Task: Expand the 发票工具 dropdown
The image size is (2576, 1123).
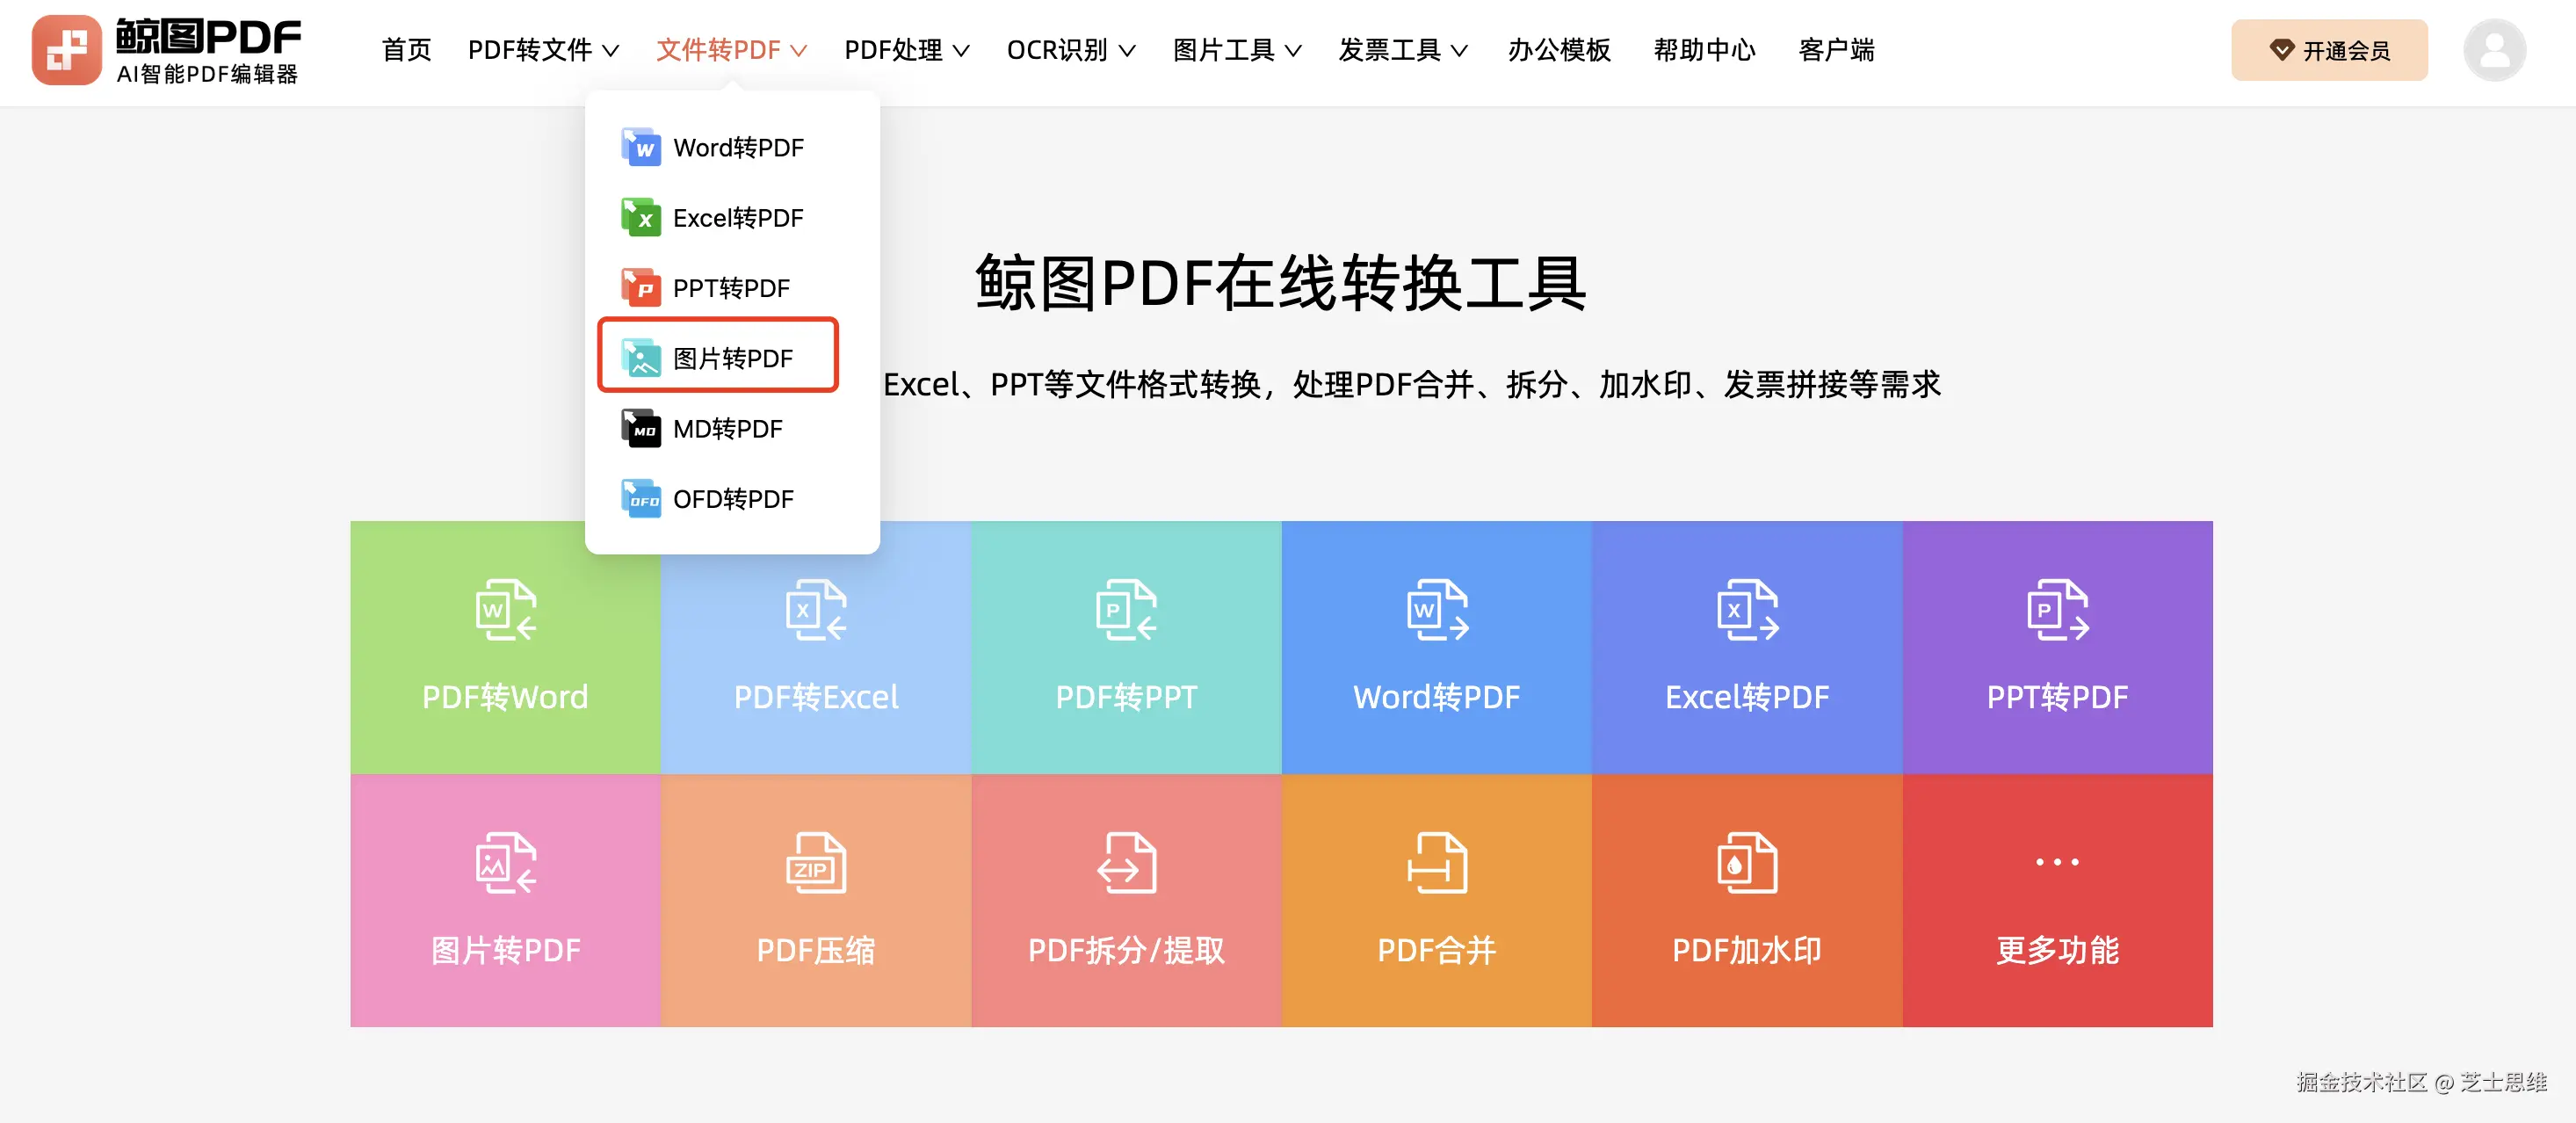Action: click(x=1402, y=50)
